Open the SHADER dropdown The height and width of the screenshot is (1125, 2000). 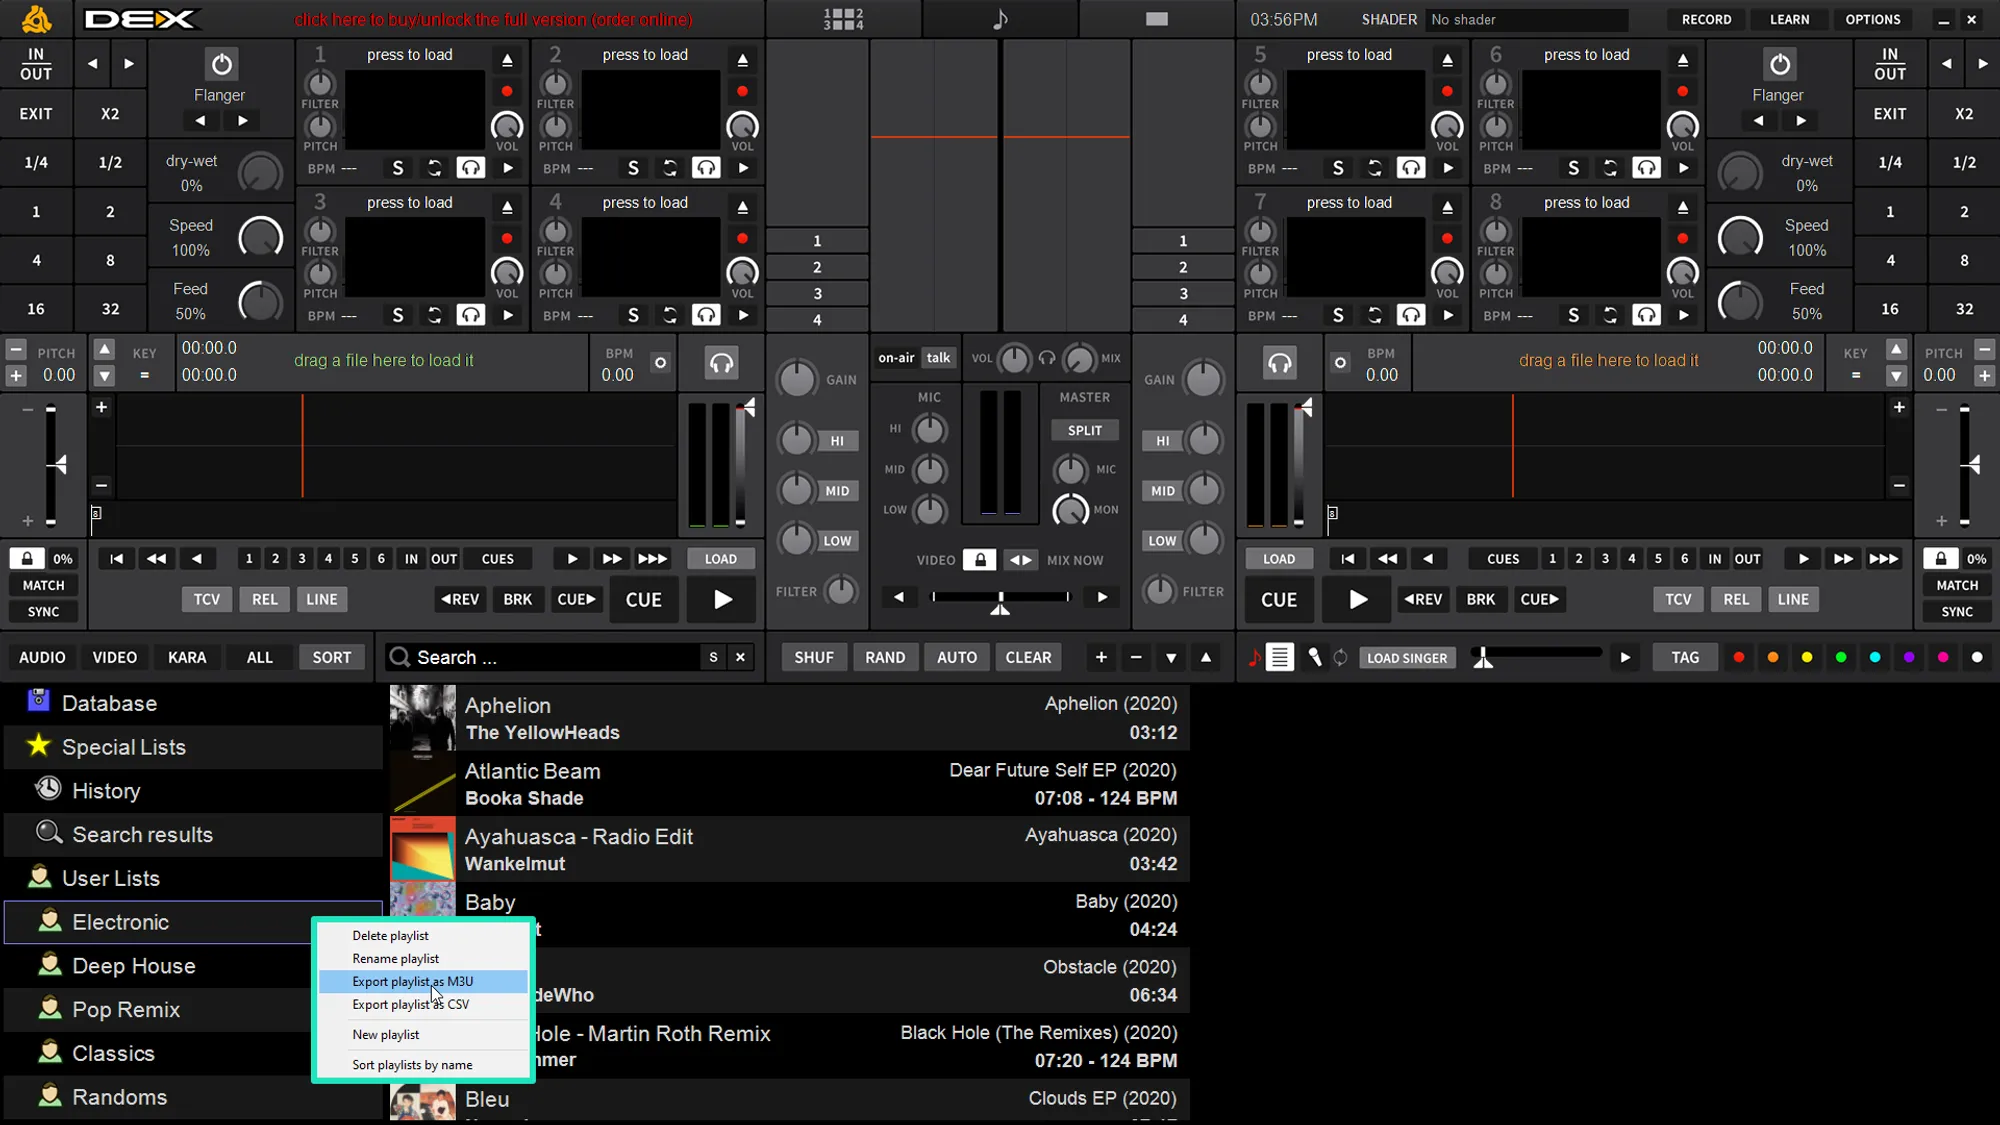tap(1526, 19)
